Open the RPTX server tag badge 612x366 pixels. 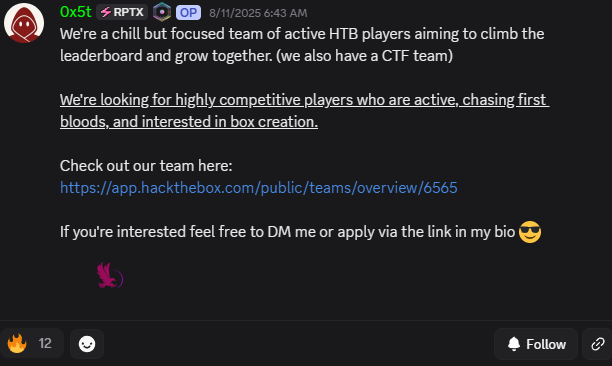pyautogui.click(x=122, y=12)
